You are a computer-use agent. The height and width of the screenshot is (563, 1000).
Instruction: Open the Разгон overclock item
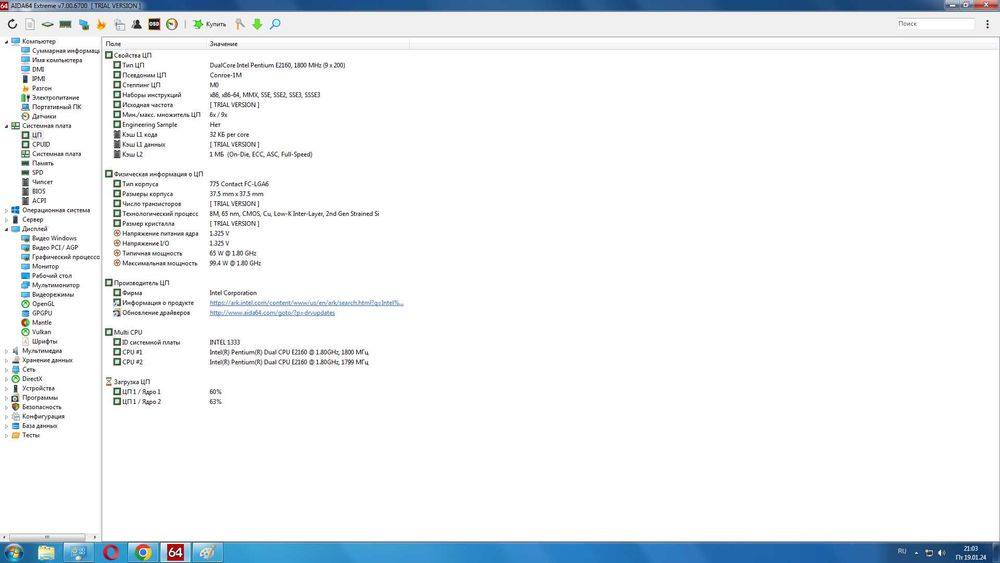[x=41, y=88]
